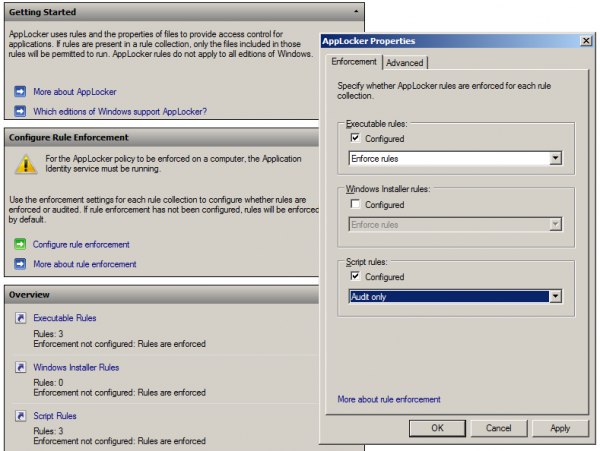Close the AppLocker Properties dialog
This screenshot has height=451, width=600.
586,41
